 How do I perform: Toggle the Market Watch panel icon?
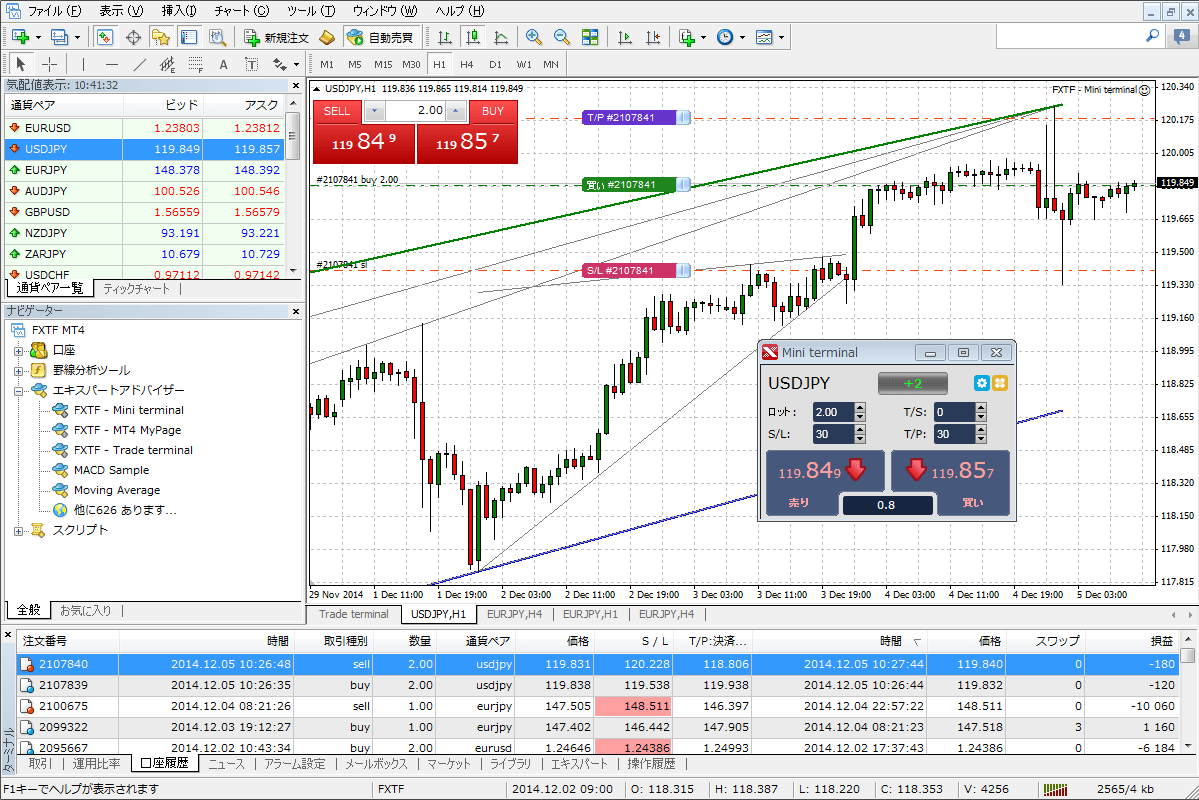(104, 37)
